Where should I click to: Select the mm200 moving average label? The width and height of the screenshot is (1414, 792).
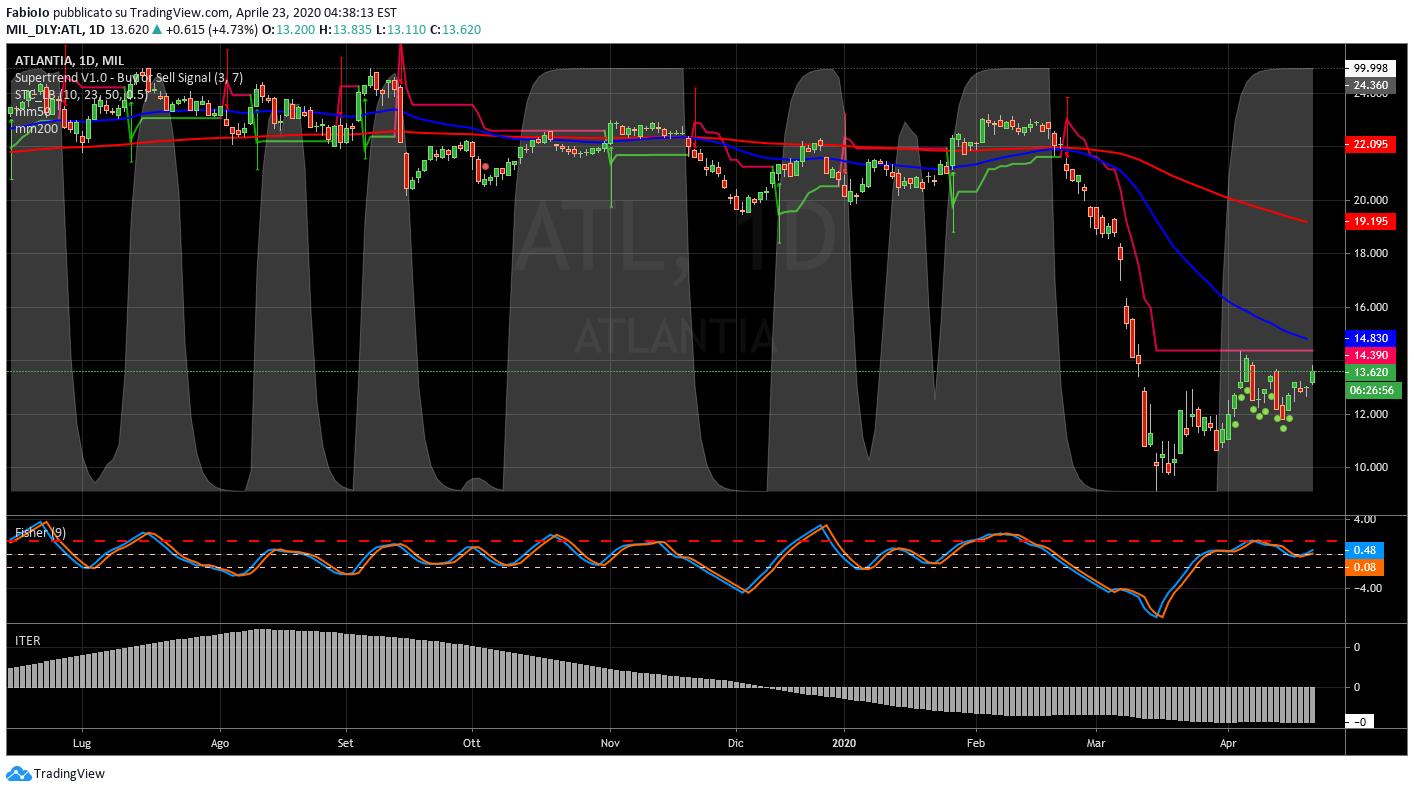tap(35, 128)
